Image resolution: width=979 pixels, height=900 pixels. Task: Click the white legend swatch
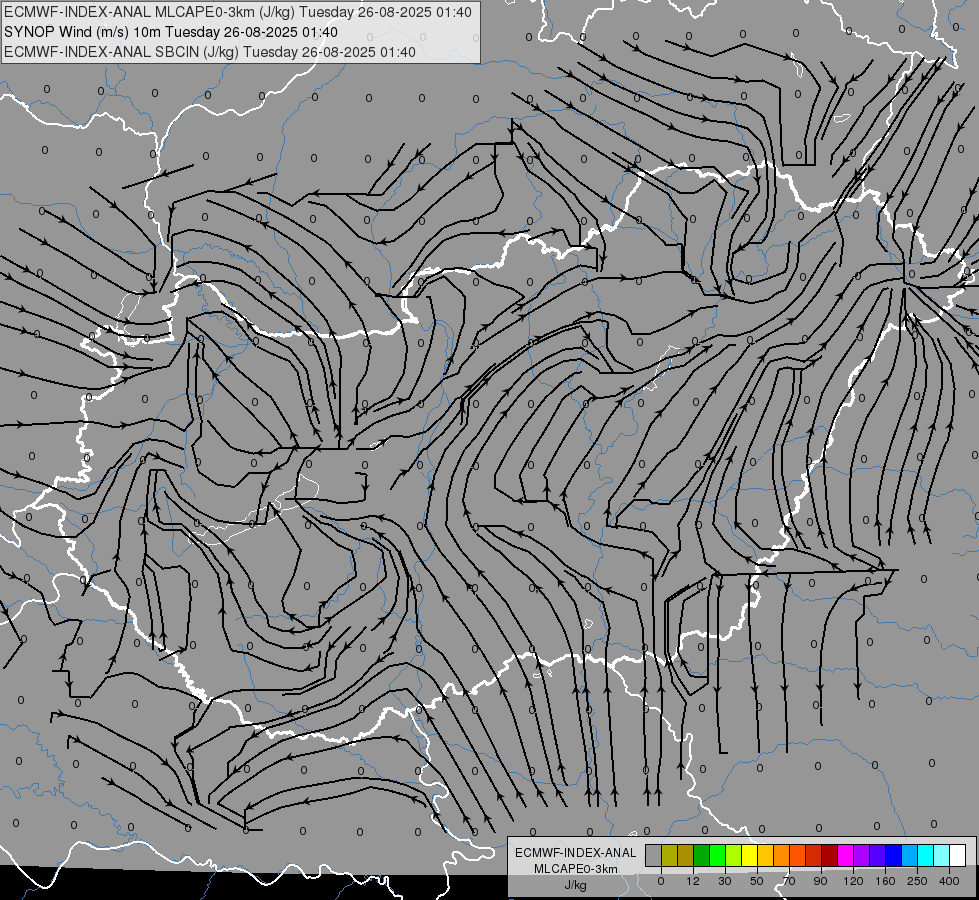point(958,856)
